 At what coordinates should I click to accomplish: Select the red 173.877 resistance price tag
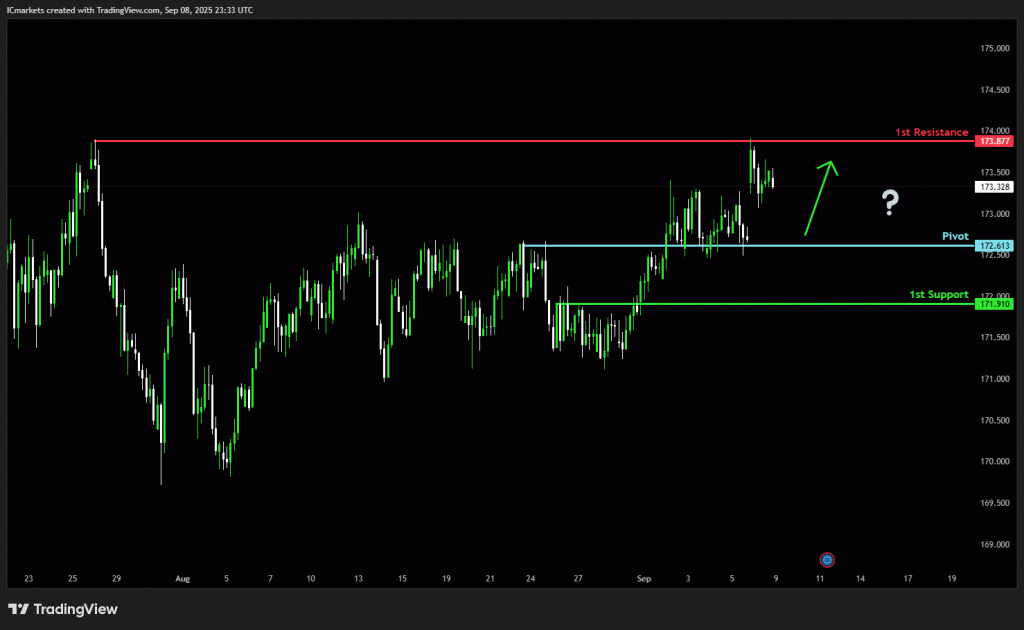tap(994, 141)
